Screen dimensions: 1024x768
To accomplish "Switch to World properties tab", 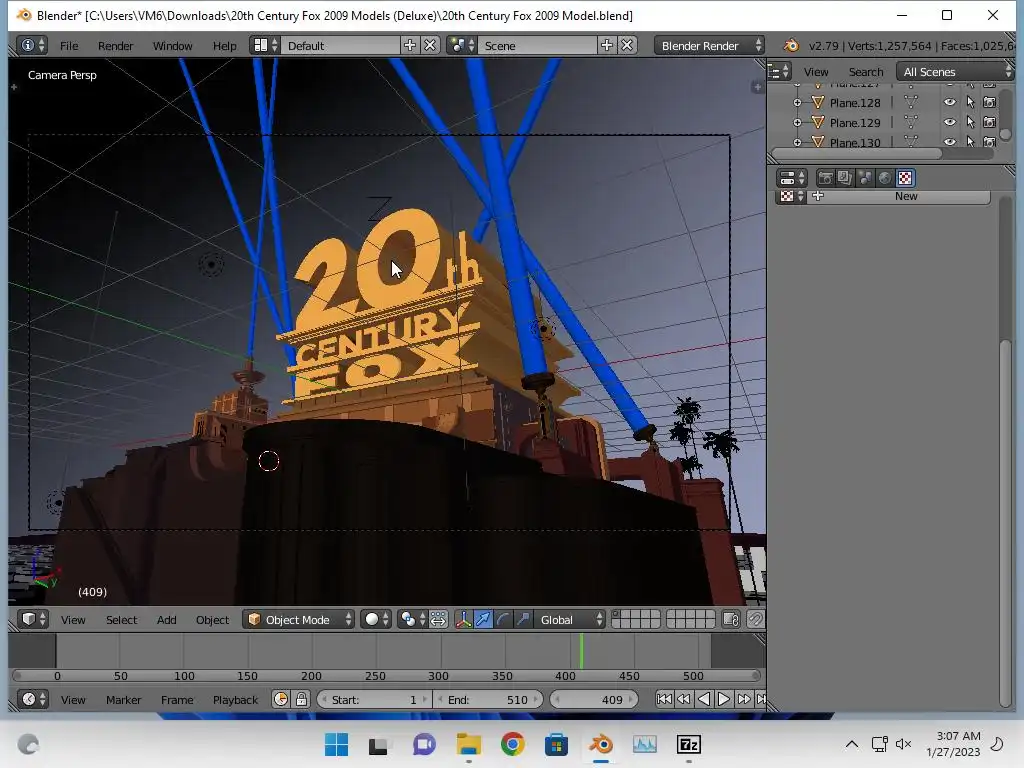I will tap(885, 178).
